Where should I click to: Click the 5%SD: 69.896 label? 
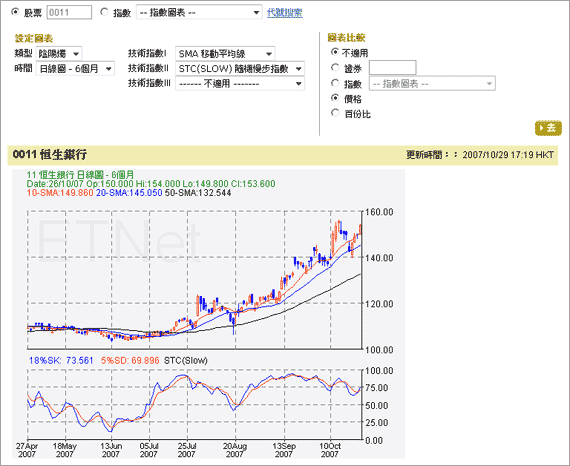pos(130,361)
